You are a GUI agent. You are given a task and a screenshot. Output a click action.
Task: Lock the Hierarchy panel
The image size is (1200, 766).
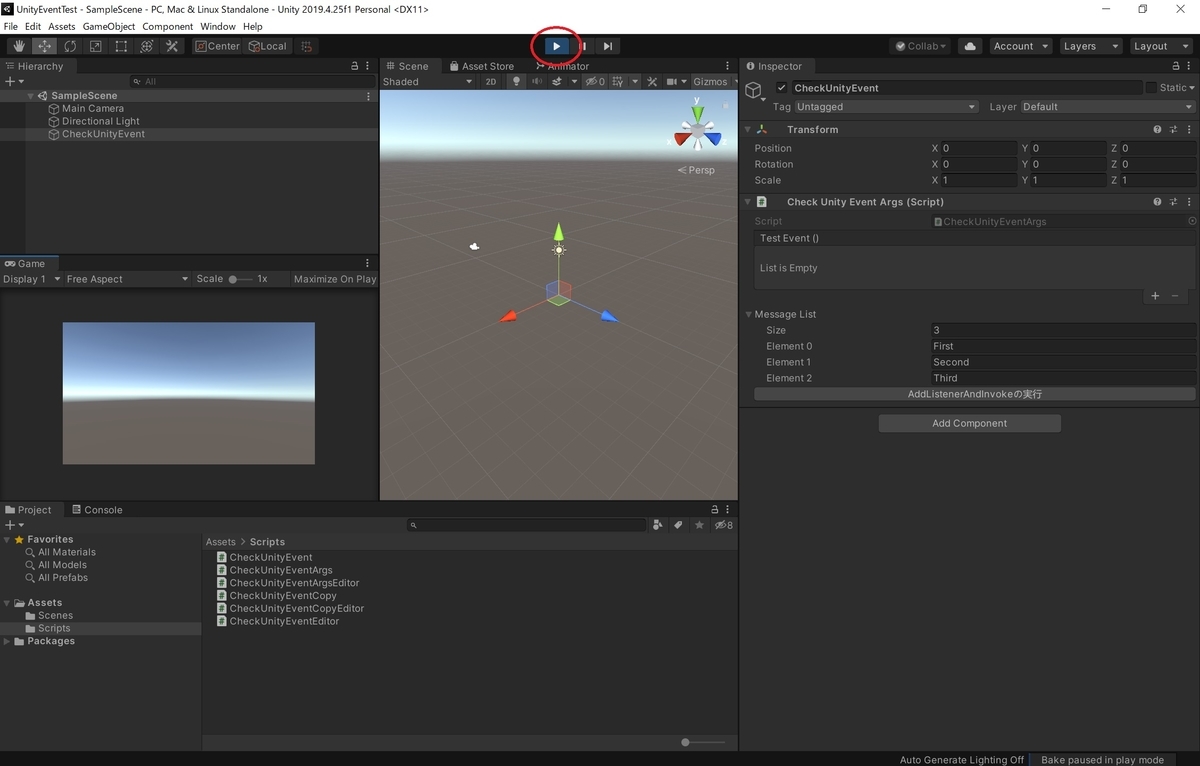pos(354,66)
